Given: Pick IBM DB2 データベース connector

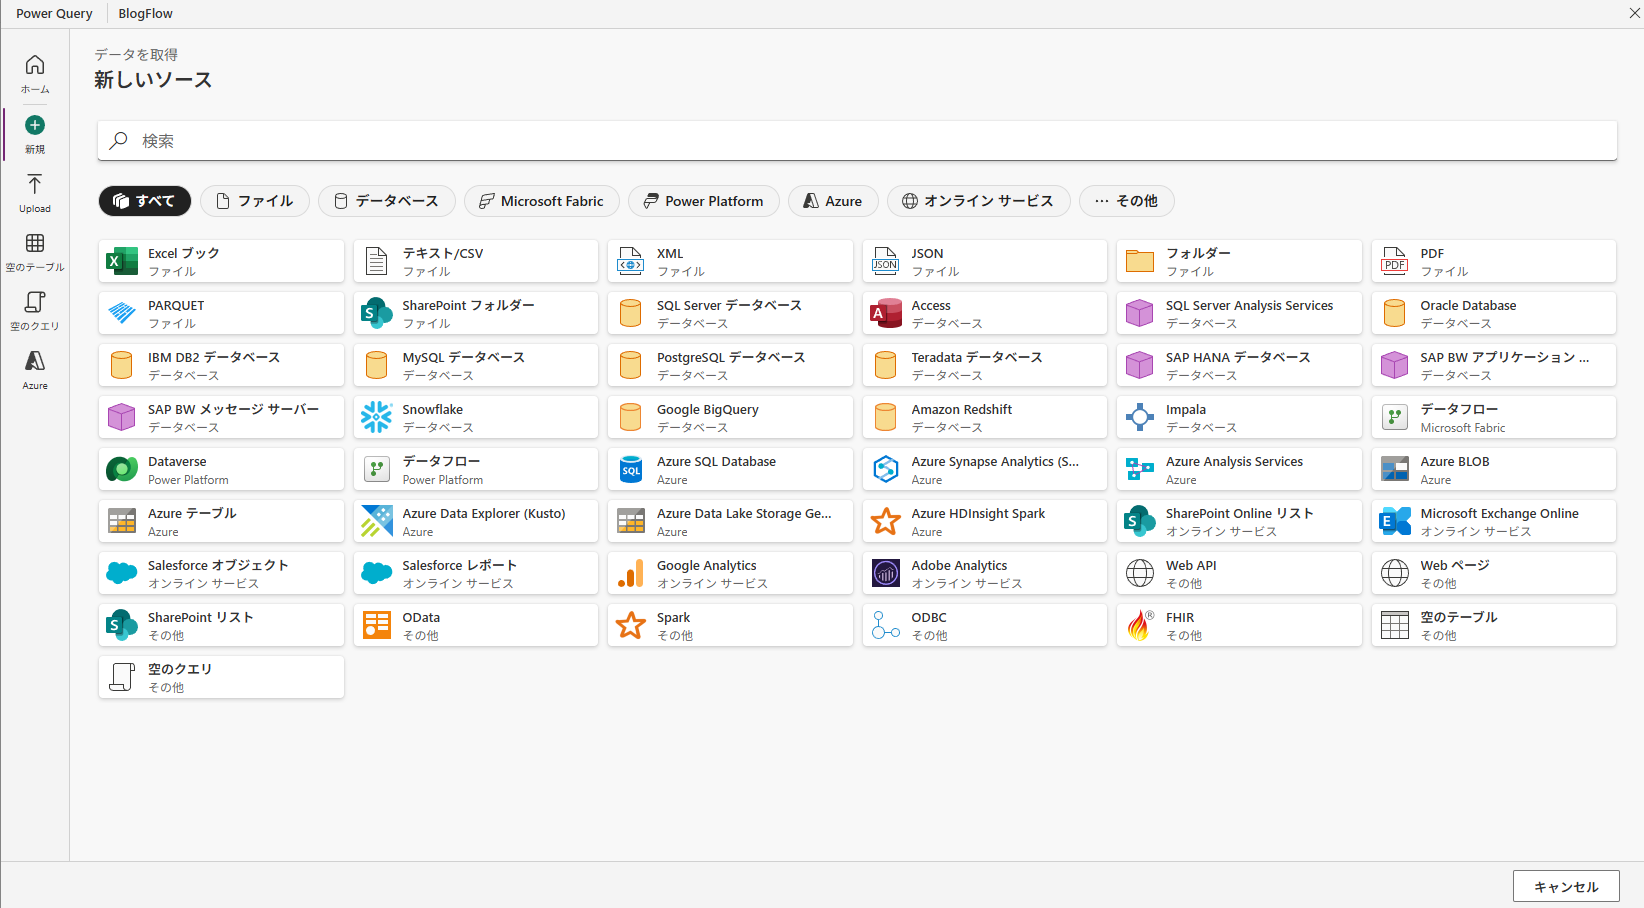Looking at the screenshot, I should [x=221, y=366].
